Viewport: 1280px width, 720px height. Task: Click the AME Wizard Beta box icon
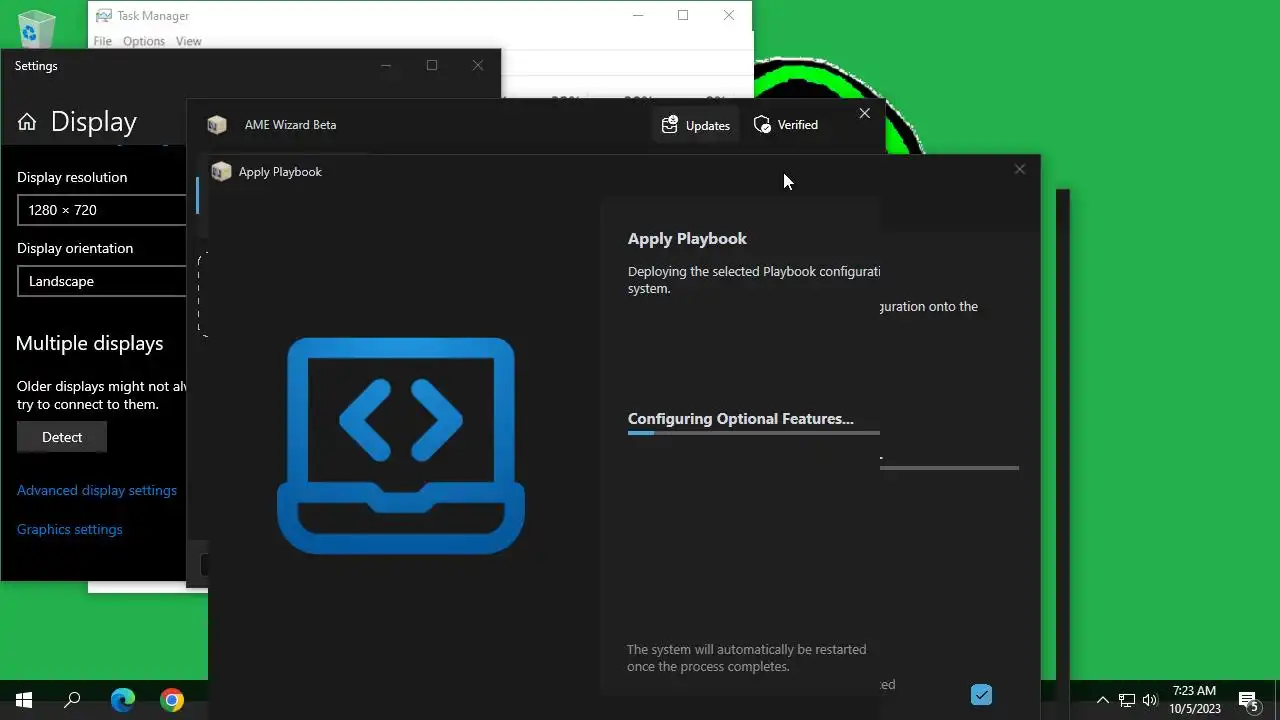(x=217, y=125)
